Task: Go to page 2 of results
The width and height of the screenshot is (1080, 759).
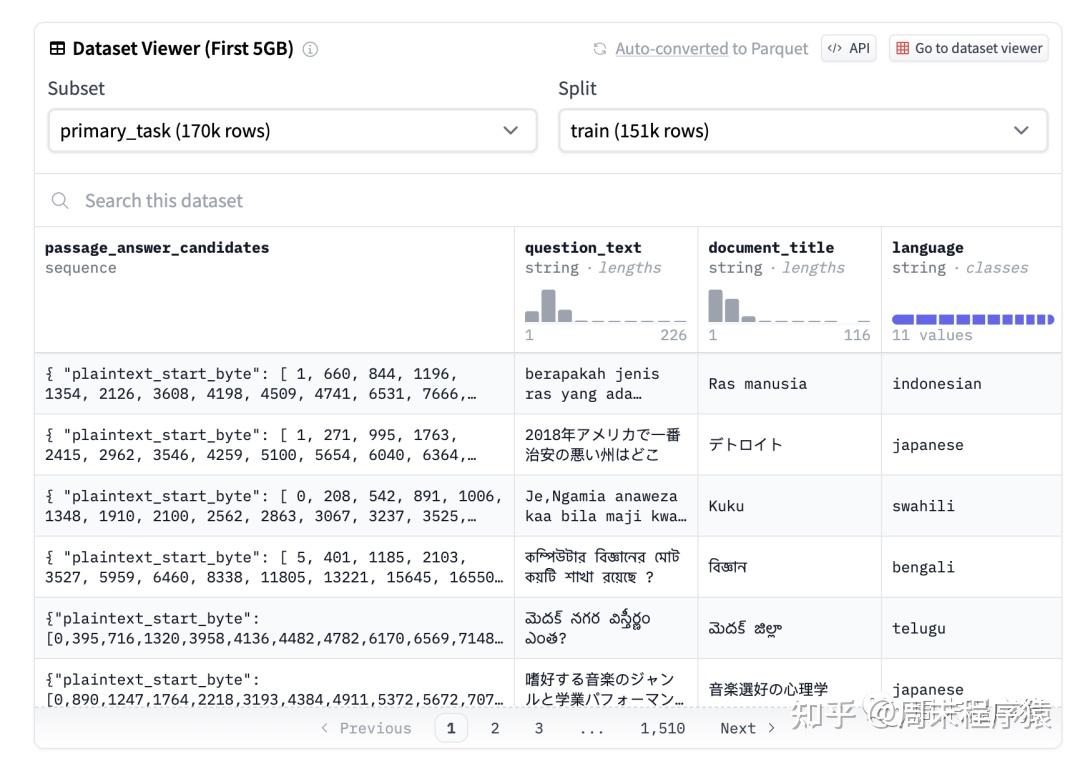Action: point(494,728)
